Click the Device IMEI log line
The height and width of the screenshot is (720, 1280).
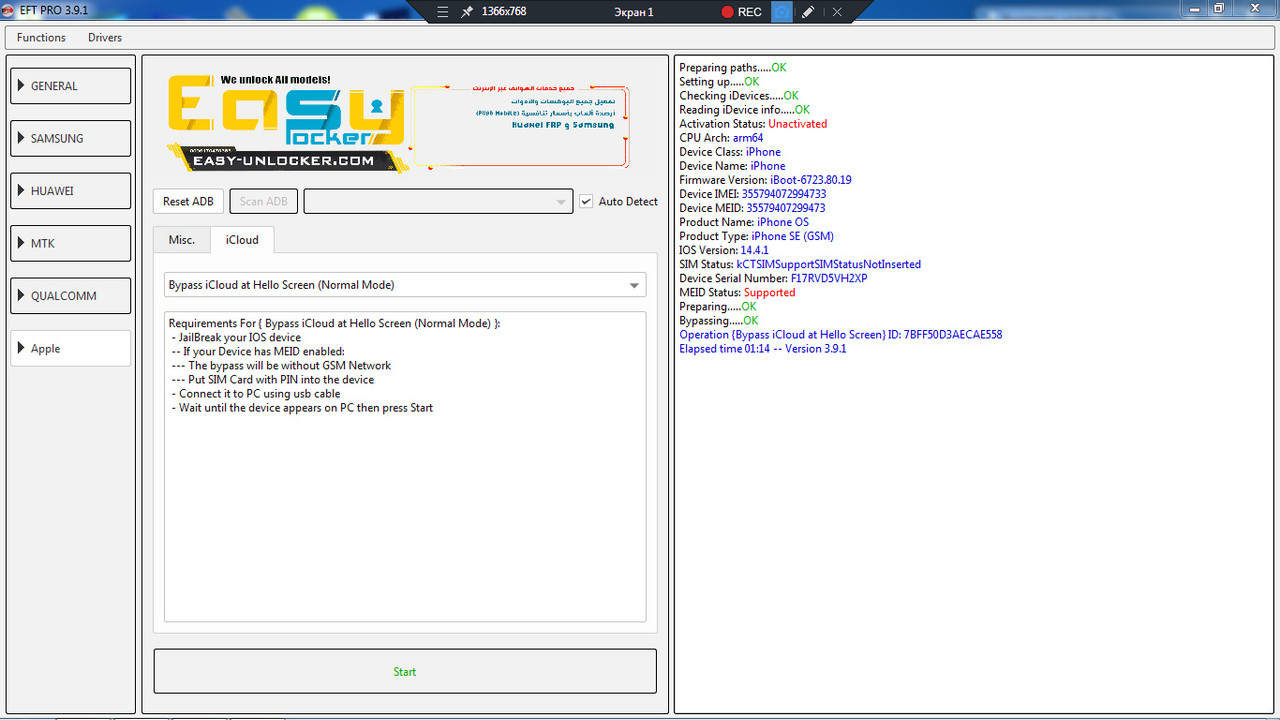[752, 194]
